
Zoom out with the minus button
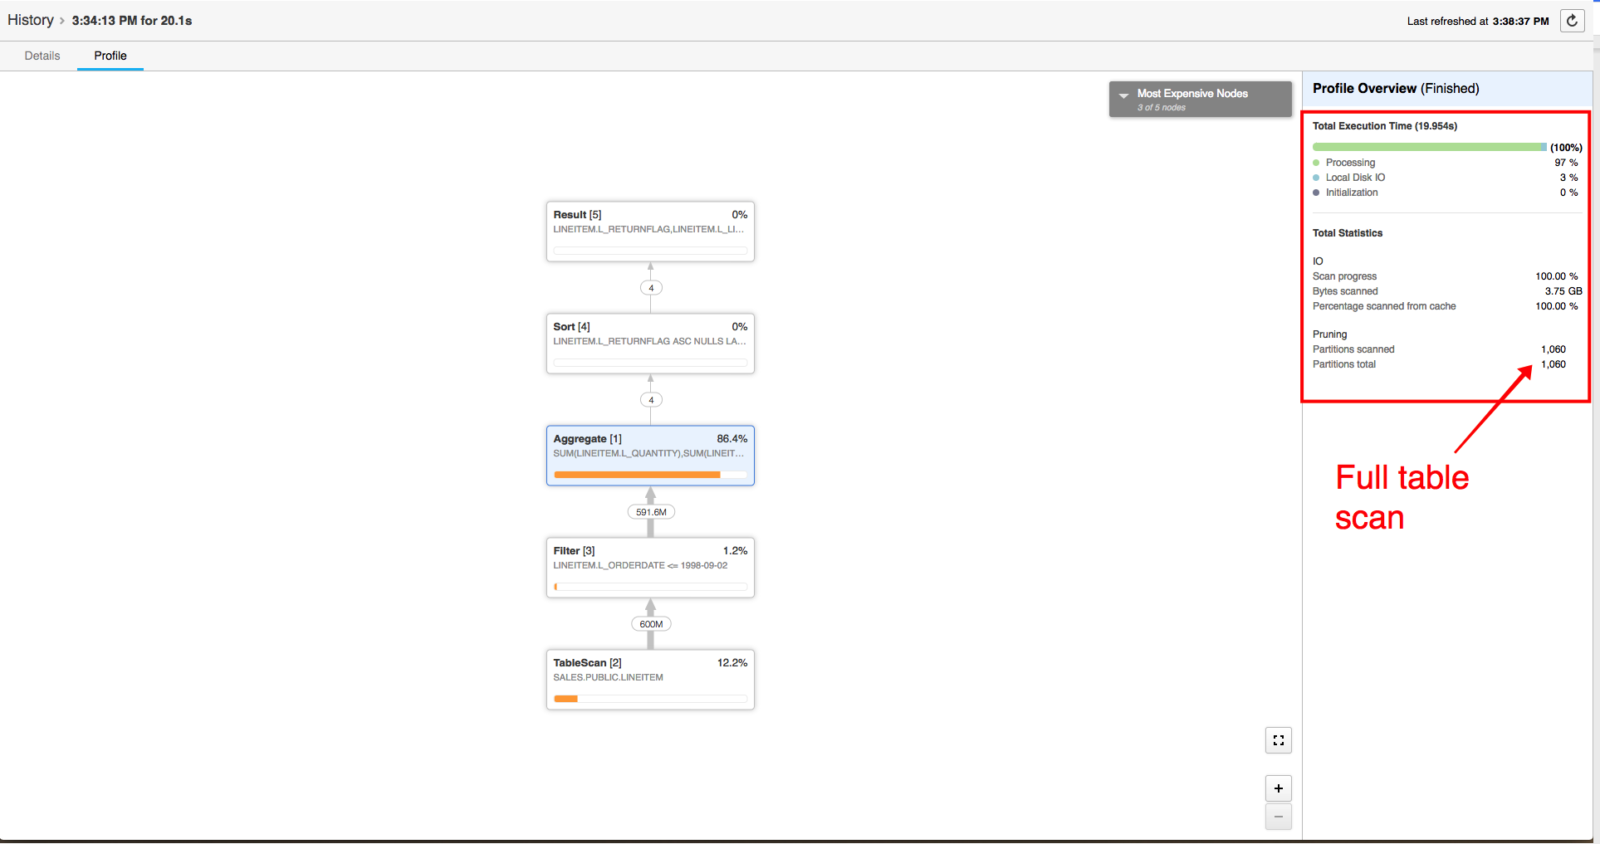click(1278, 817)
